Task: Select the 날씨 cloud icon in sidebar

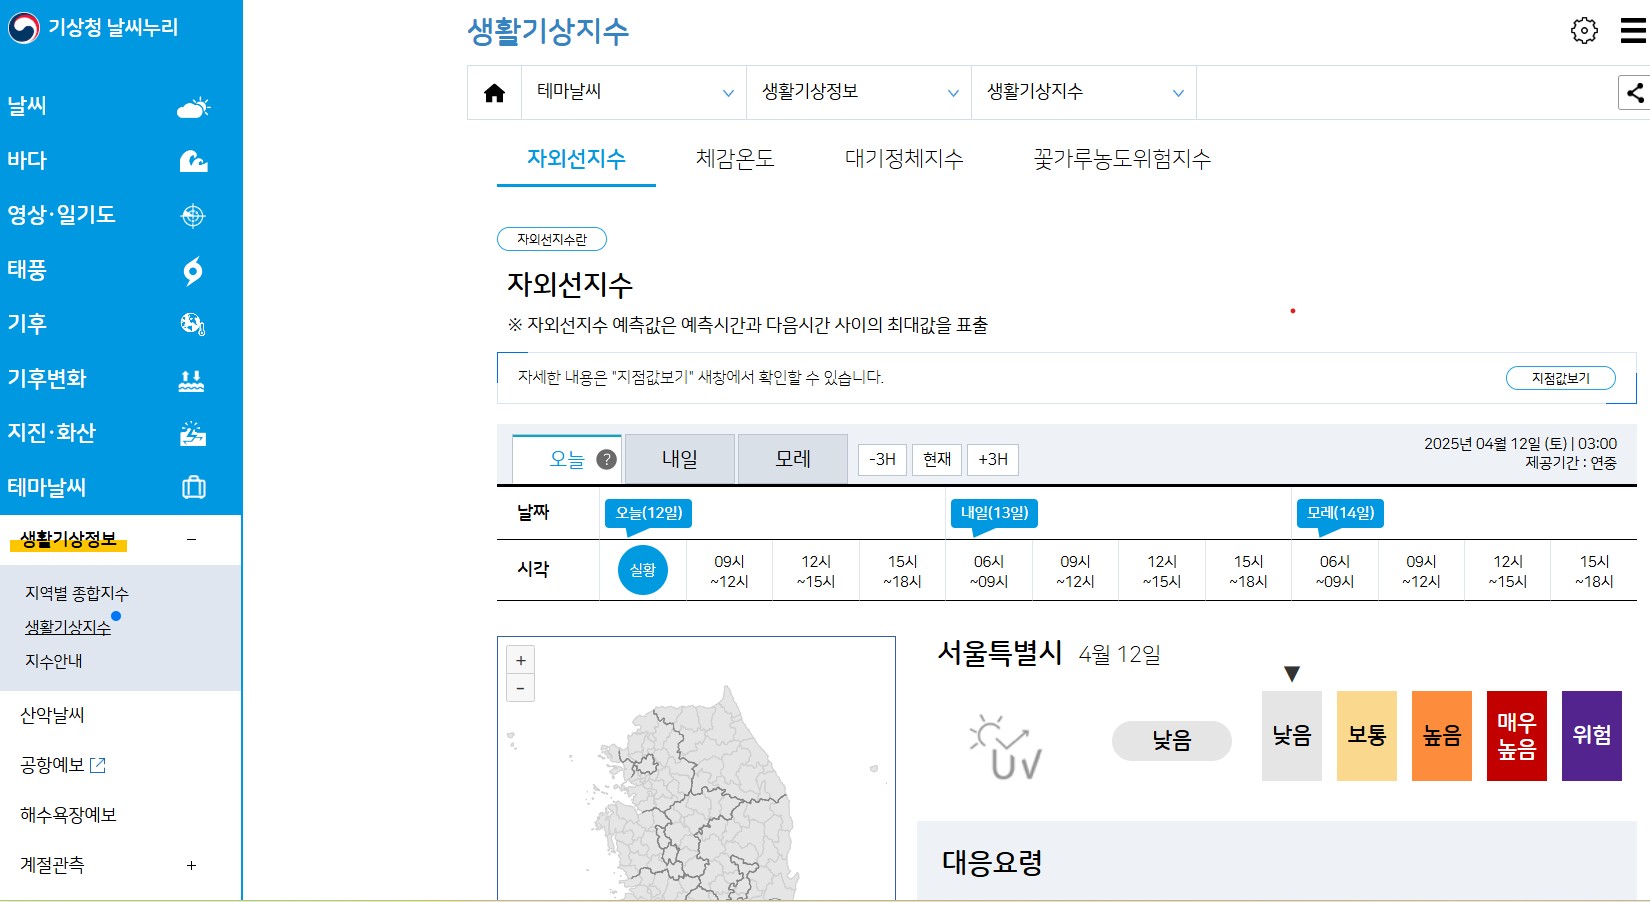Action: [193, 106]
